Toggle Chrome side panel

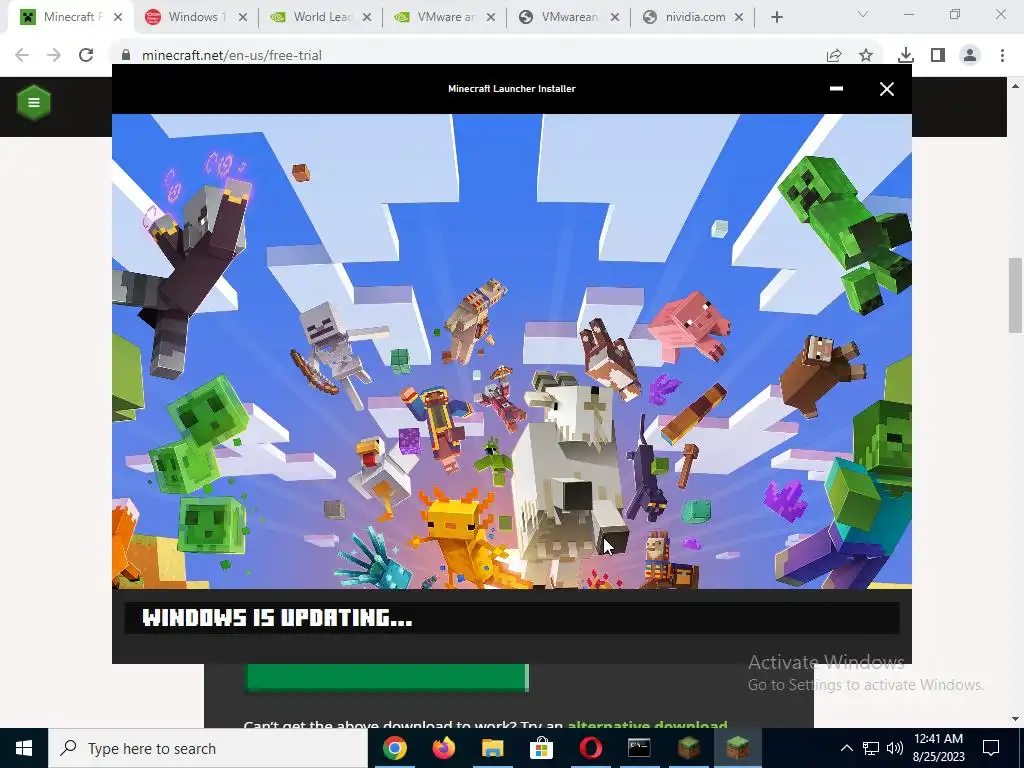[x=938, y=55]
